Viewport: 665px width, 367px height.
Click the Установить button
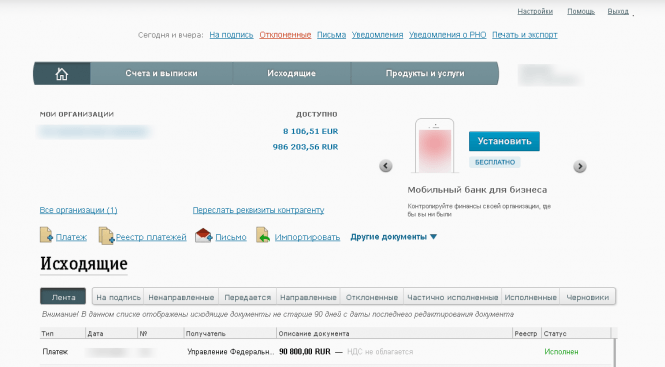(x=504, y=141)
